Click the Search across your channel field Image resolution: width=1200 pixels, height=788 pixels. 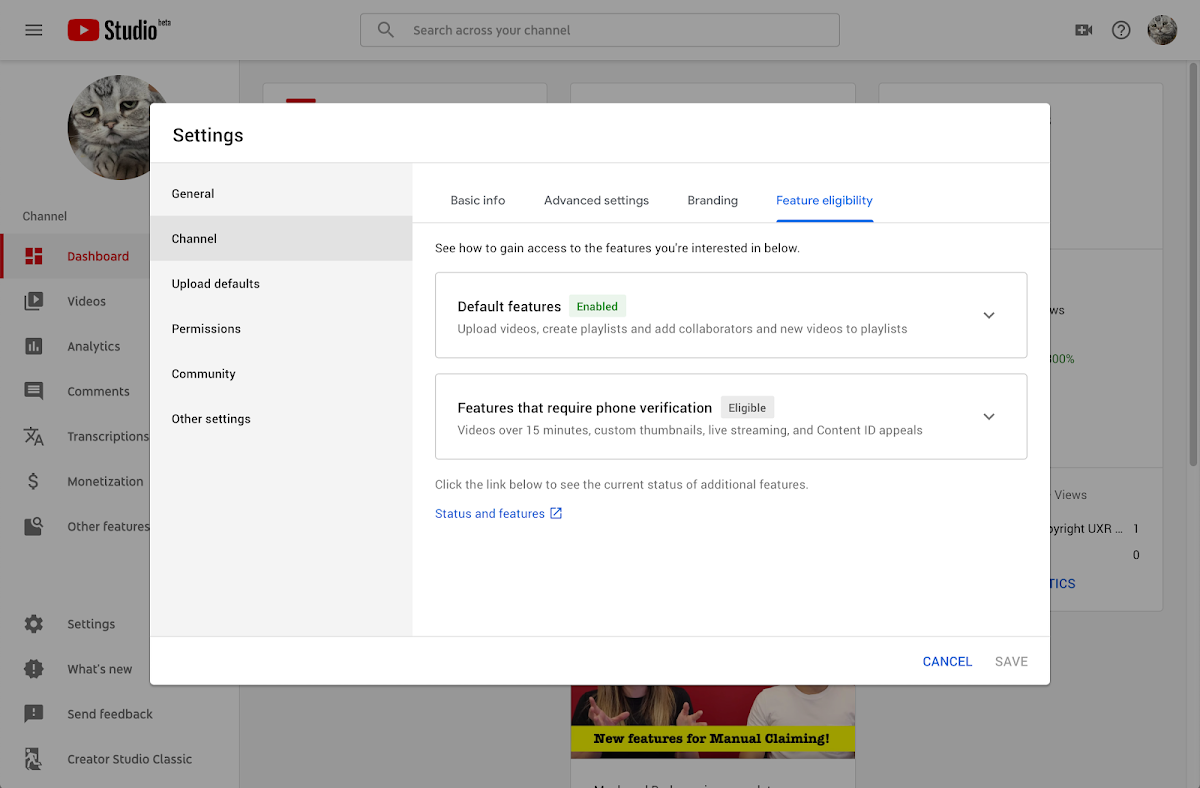click(x=600, y=30)
